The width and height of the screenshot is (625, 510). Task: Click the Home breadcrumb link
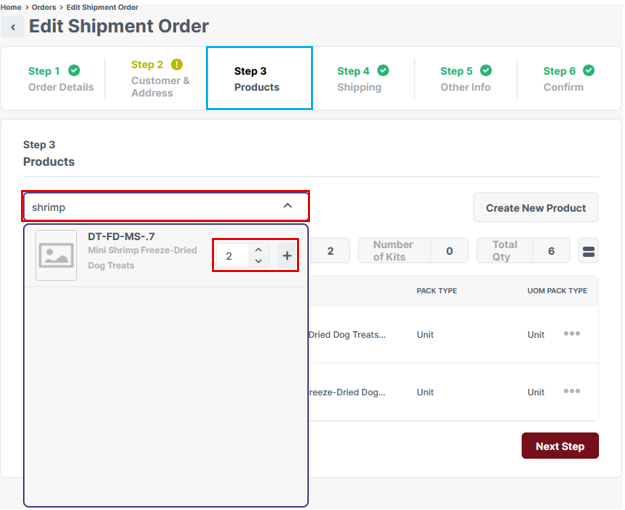[11, 7]
